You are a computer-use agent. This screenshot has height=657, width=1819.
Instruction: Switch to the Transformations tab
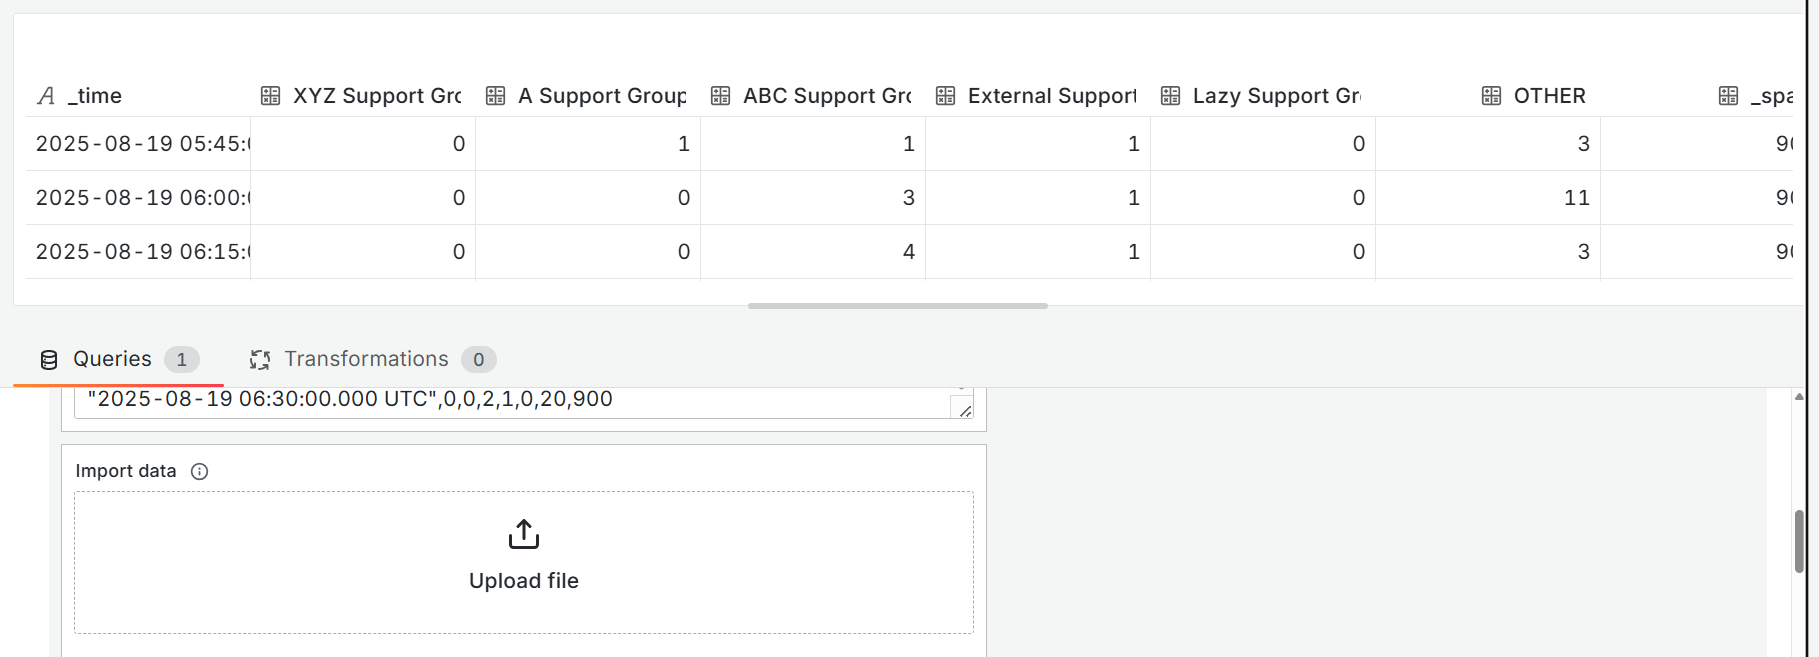click(x=366, y=359)
